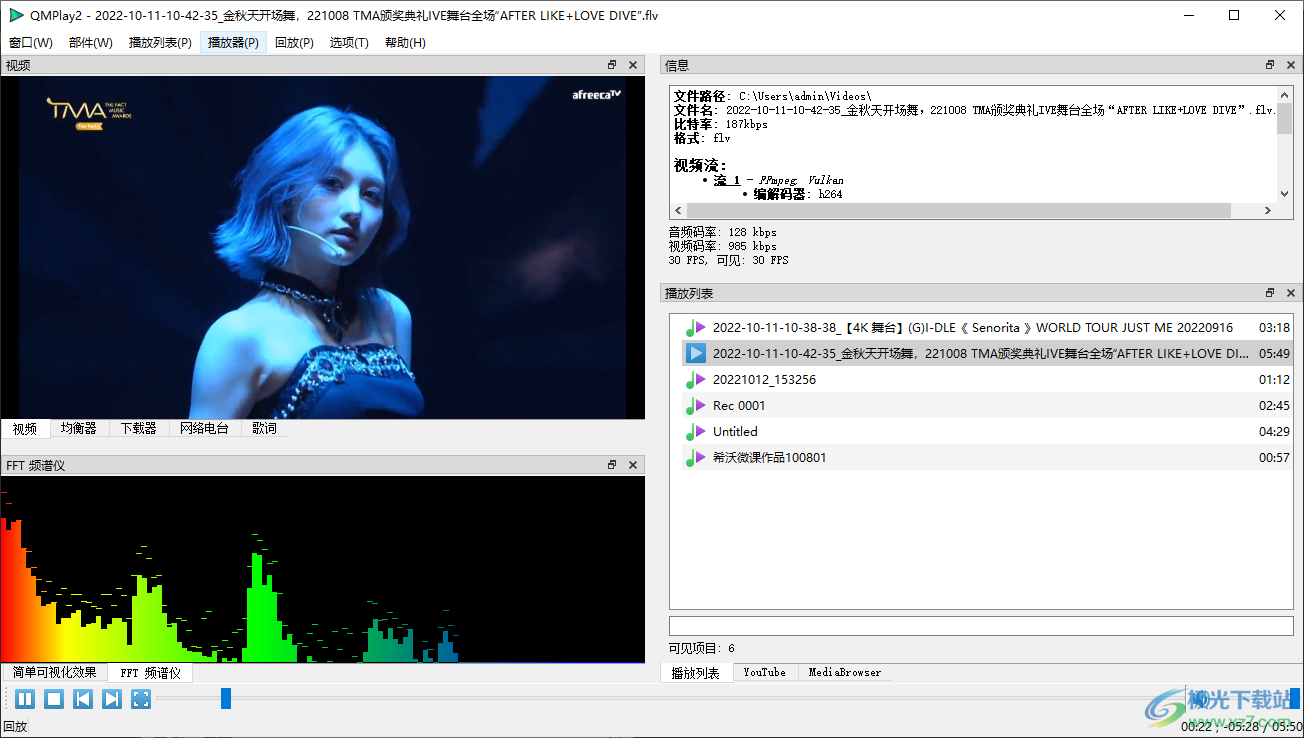
Task: Close the 信息 panel
Action: pos(1291,65)
